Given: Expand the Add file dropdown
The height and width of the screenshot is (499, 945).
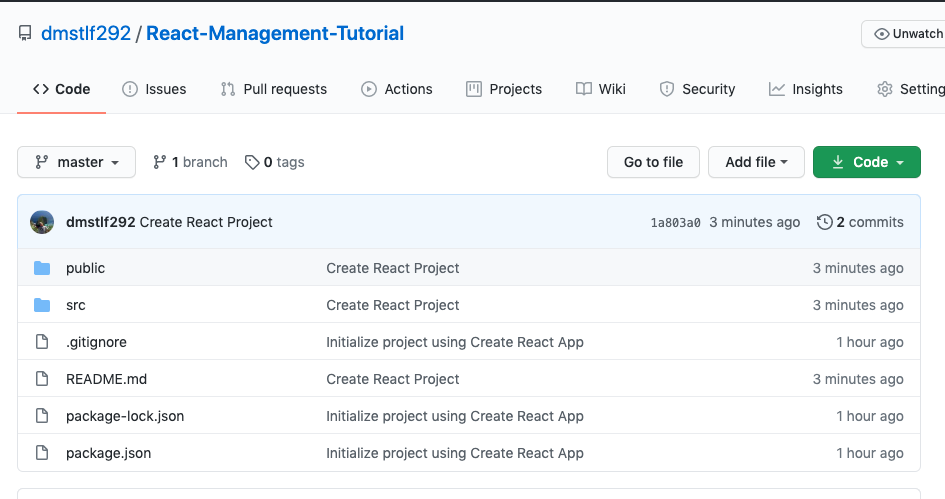Looking at the screenshot, I should pos(756,162).
